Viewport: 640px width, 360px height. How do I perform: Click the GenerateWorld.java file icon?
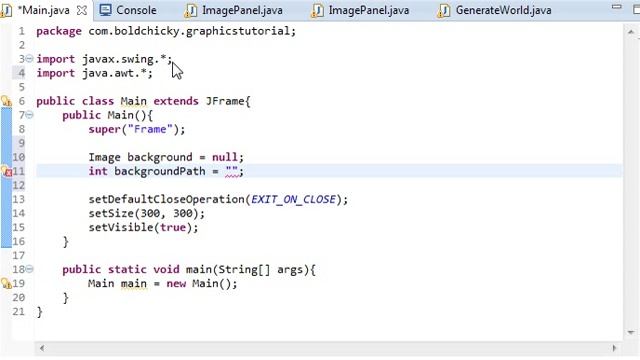tap(443, 11)
